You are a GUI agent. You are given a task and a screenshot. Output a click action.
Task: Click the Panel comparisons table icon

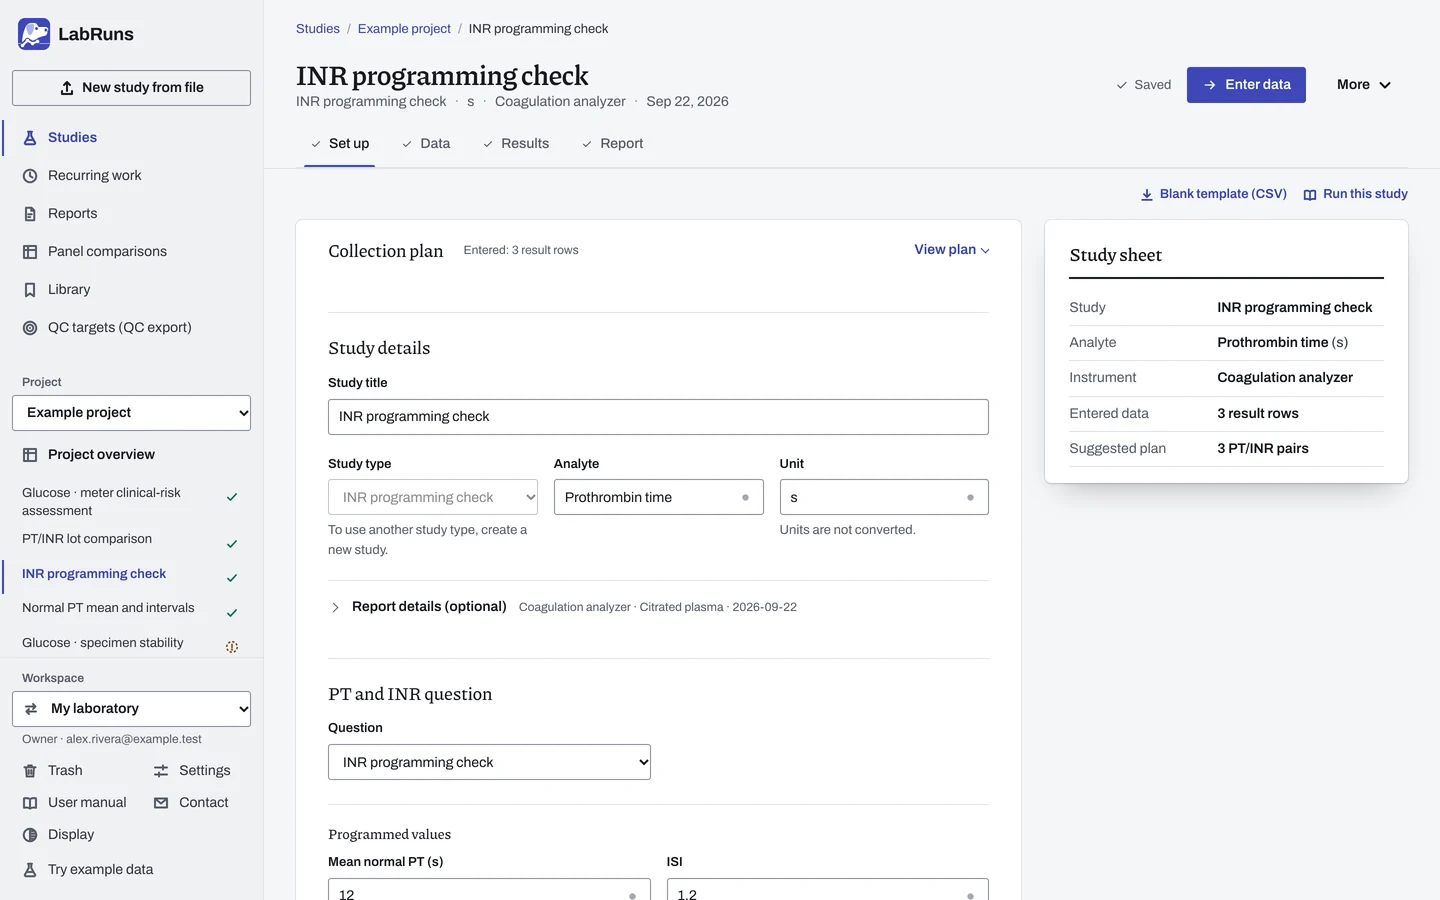pos(30,252)
